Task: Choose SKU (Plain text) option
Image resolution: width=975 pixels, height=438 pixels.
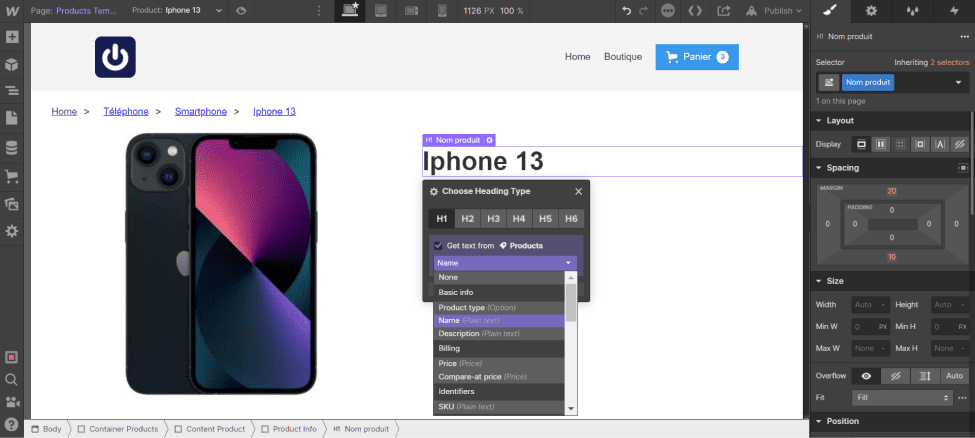Action: 499,407
